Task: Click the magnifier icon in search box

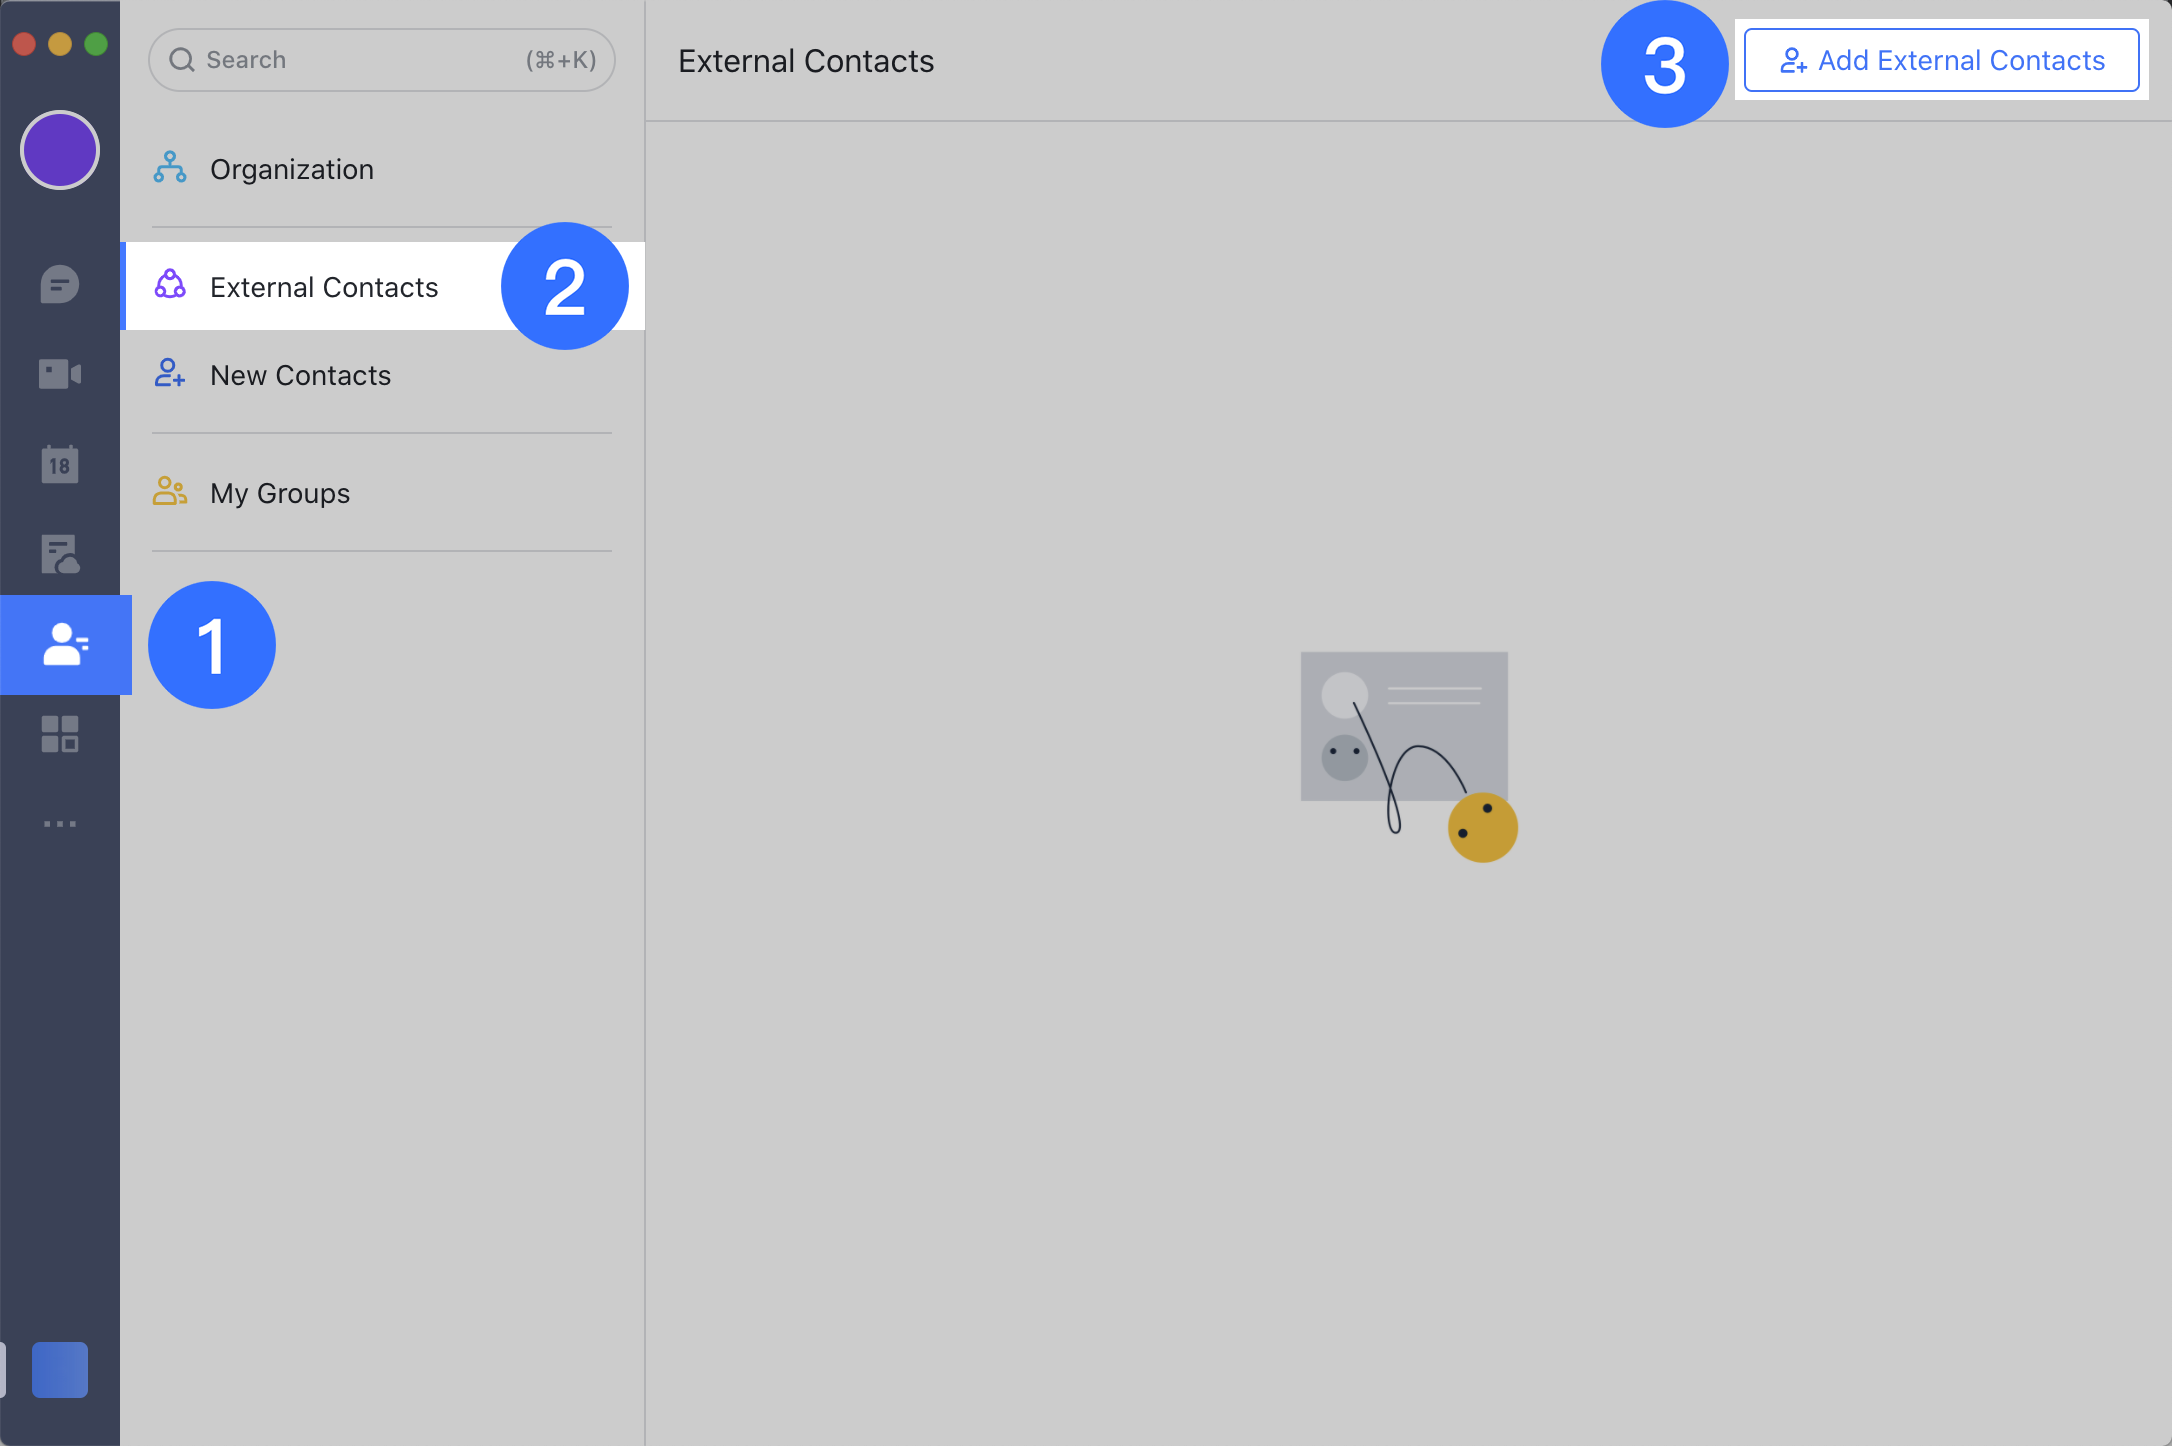Action: (182, 60)
